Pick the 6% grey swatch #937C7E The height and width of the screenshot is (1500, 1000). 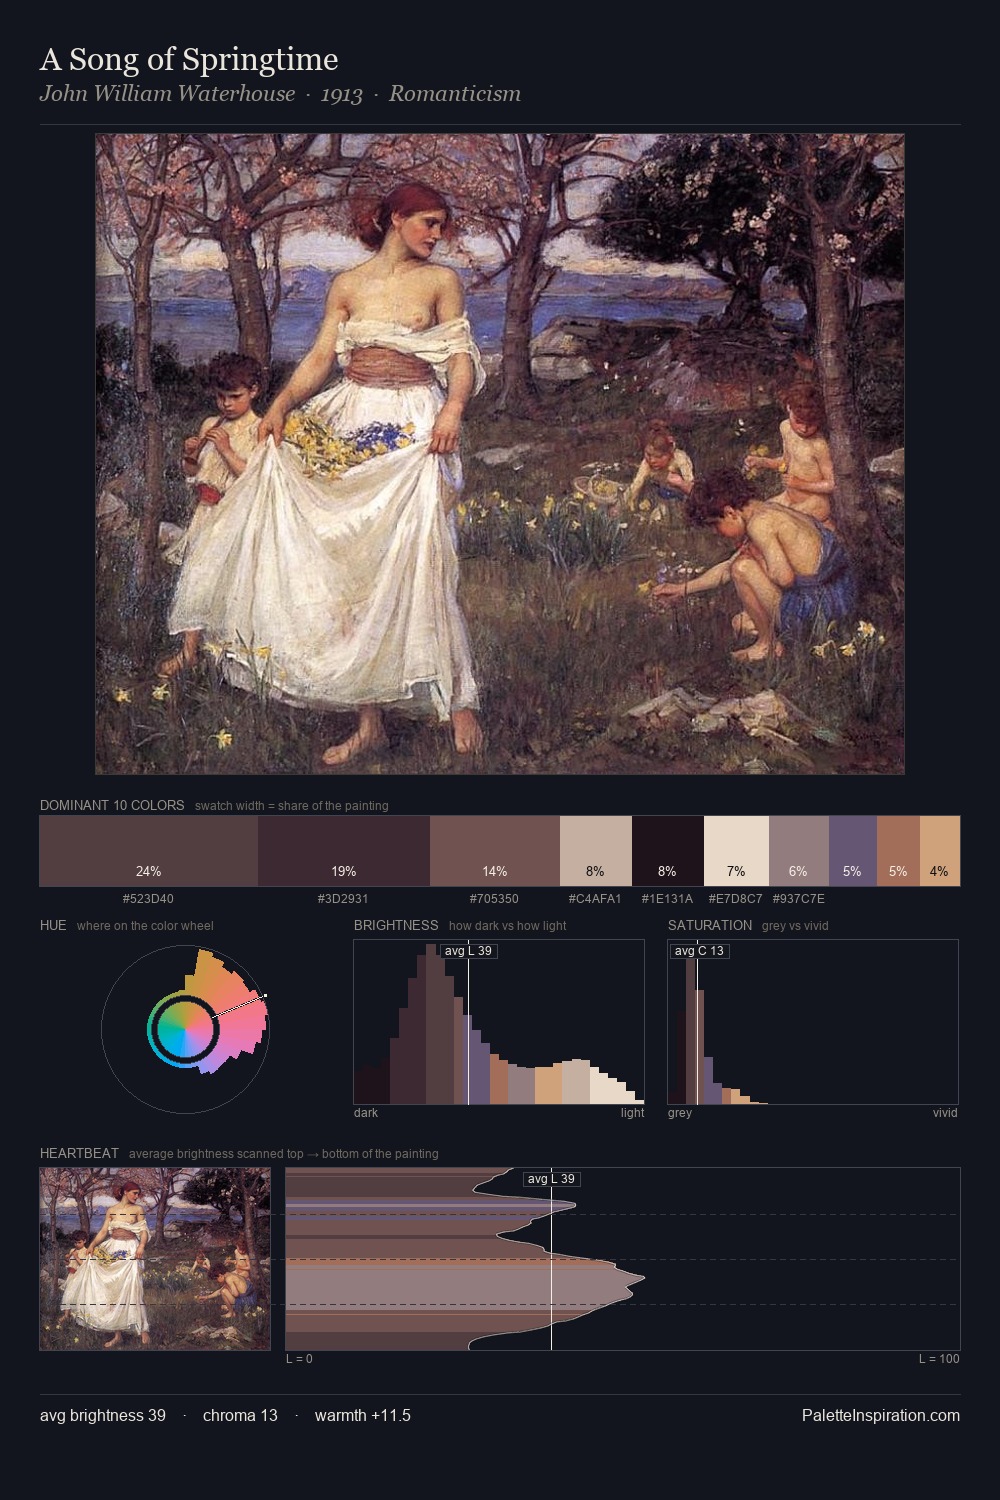799,851
